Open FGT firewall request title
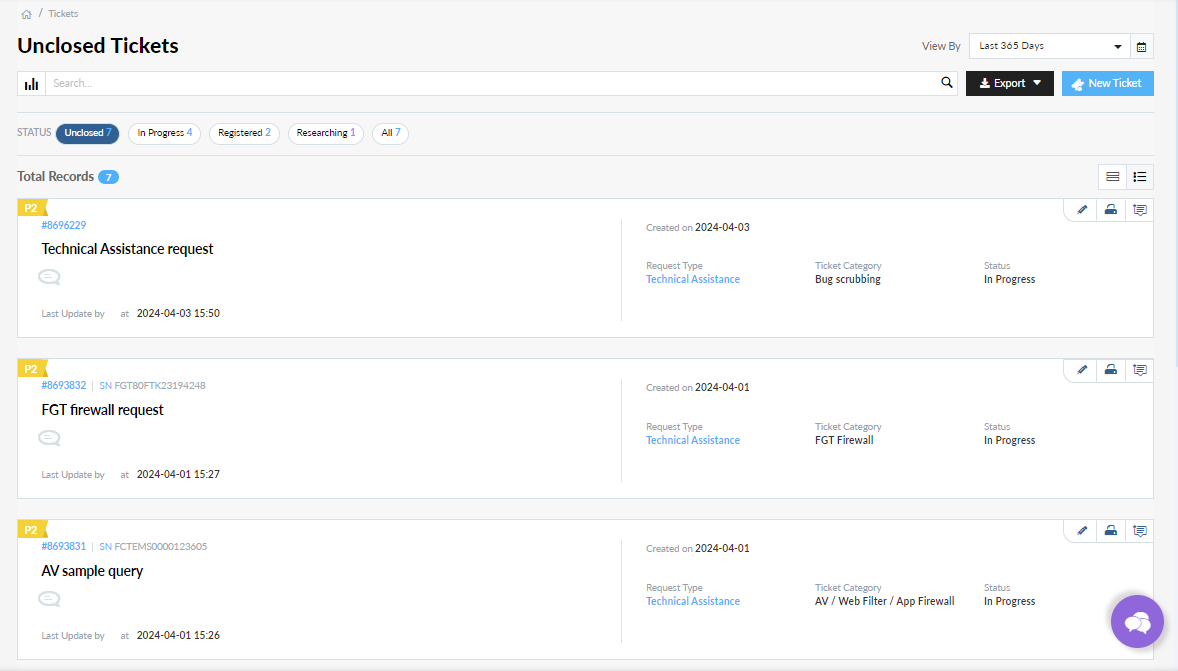This screenshot has width=1178, height=671. pyautogui.click(x=102, y=410)
